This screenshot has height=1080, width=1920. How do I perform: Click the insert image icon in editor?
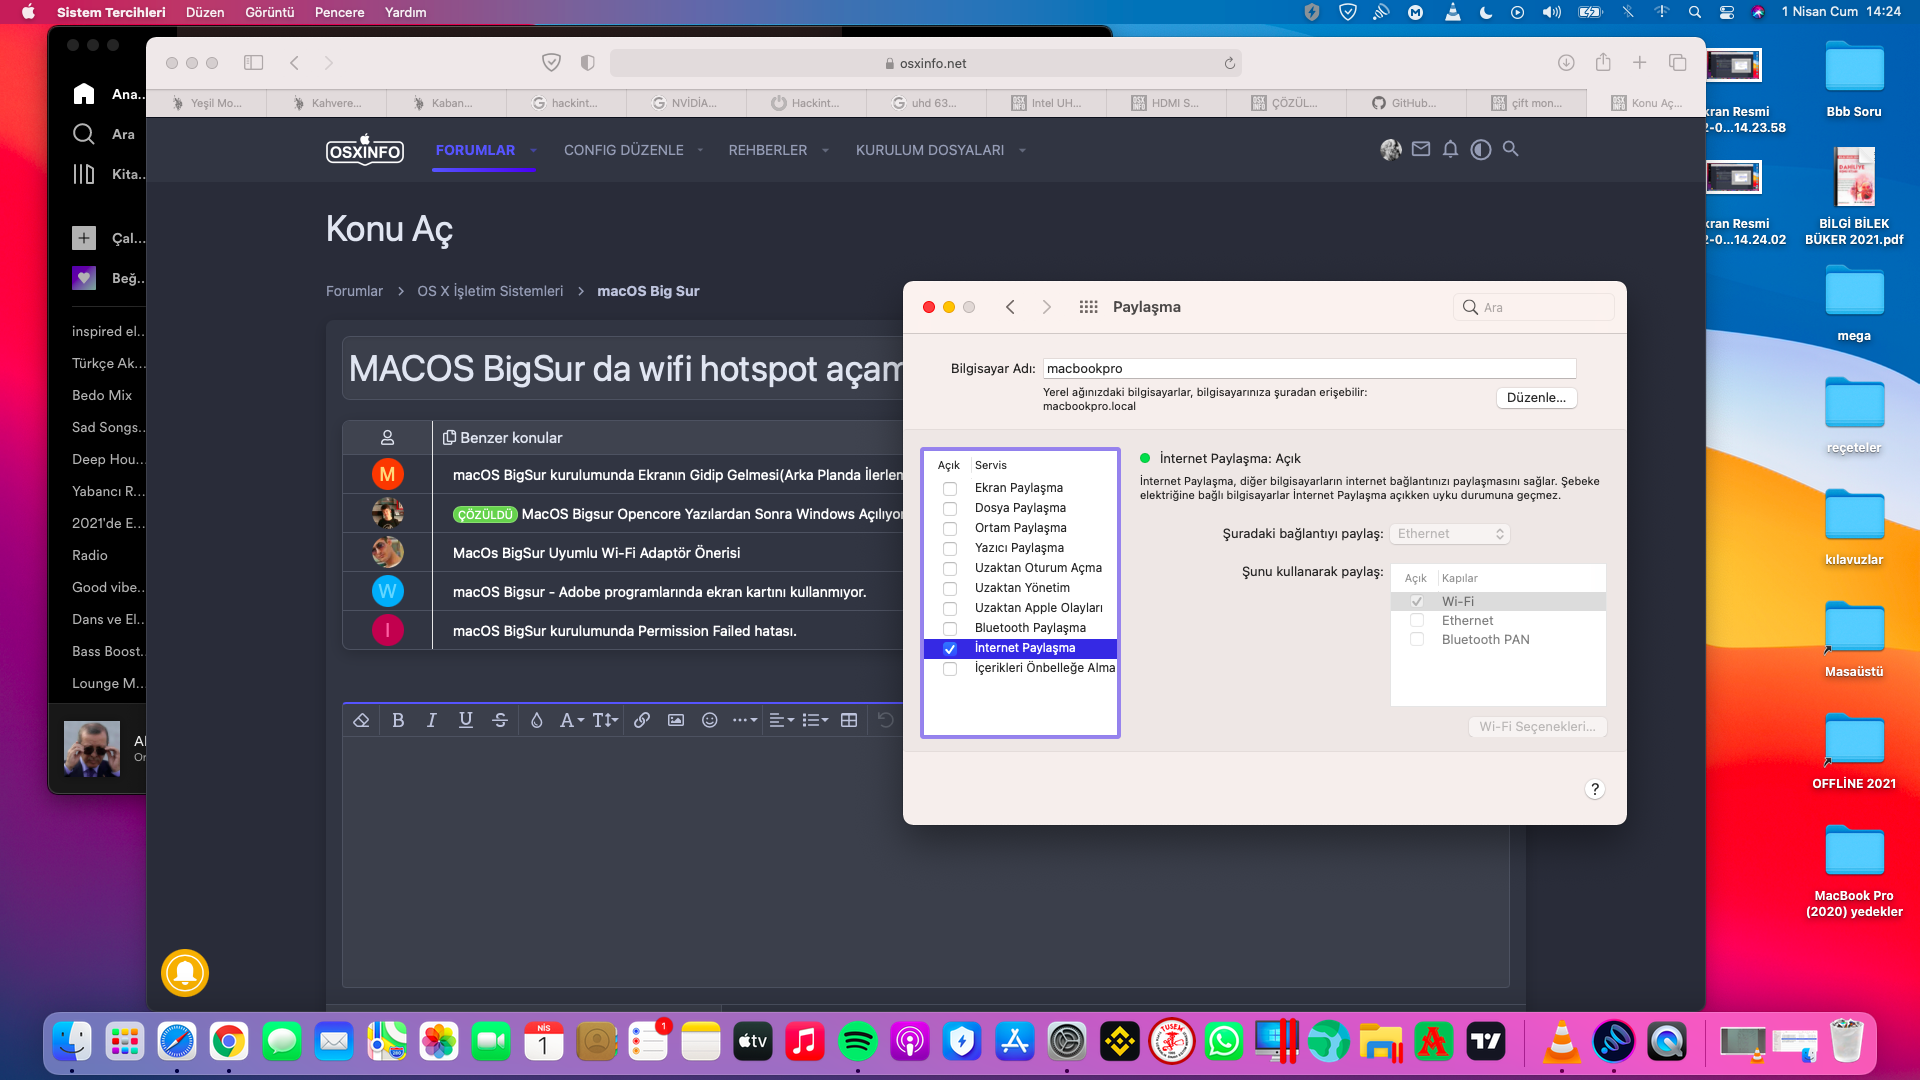pos(676,720)
